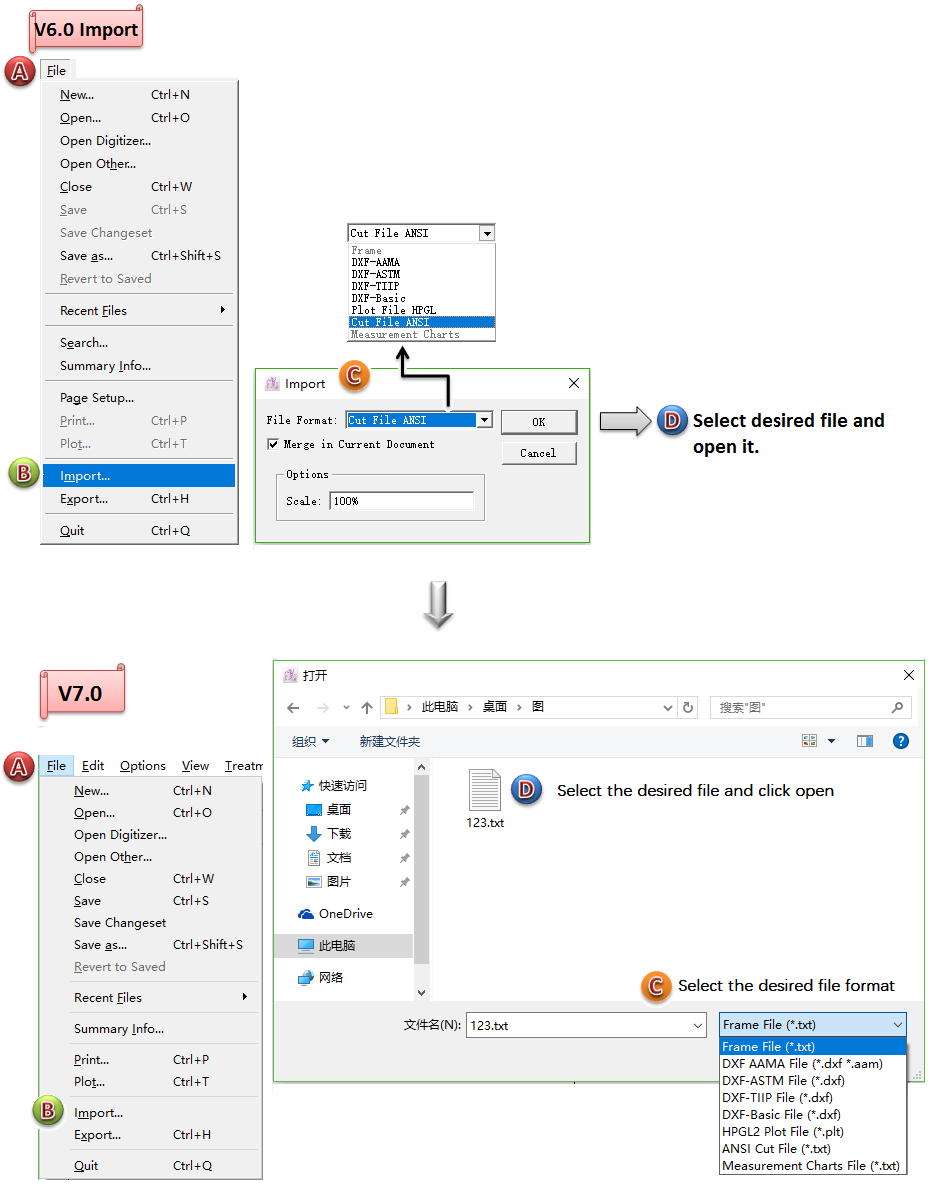The image size is (933, 1184).
Task: Click the search magnifier icon
Action: coord(897,708)
